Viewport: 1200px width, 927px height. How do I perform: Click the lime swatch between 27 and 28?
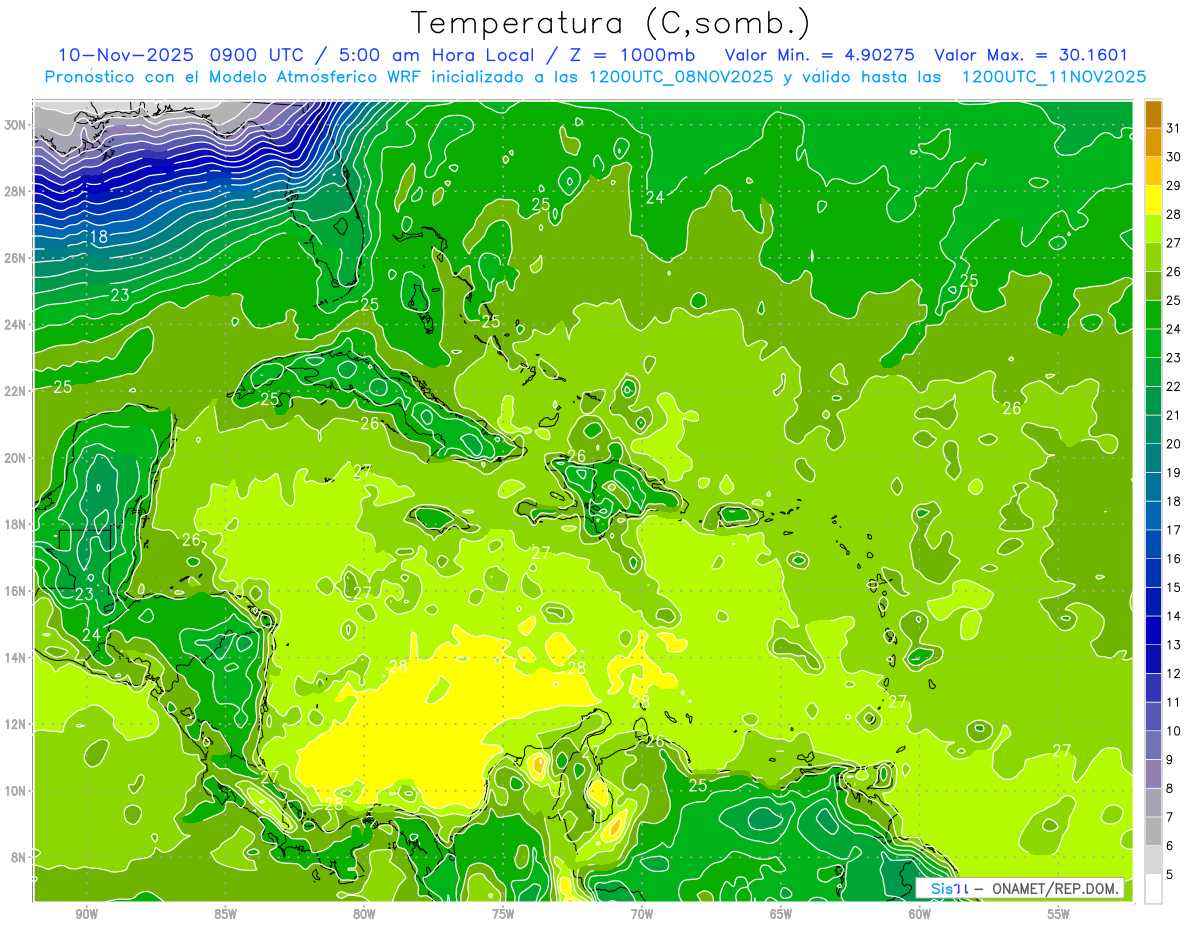click(x=1153, y=228)
